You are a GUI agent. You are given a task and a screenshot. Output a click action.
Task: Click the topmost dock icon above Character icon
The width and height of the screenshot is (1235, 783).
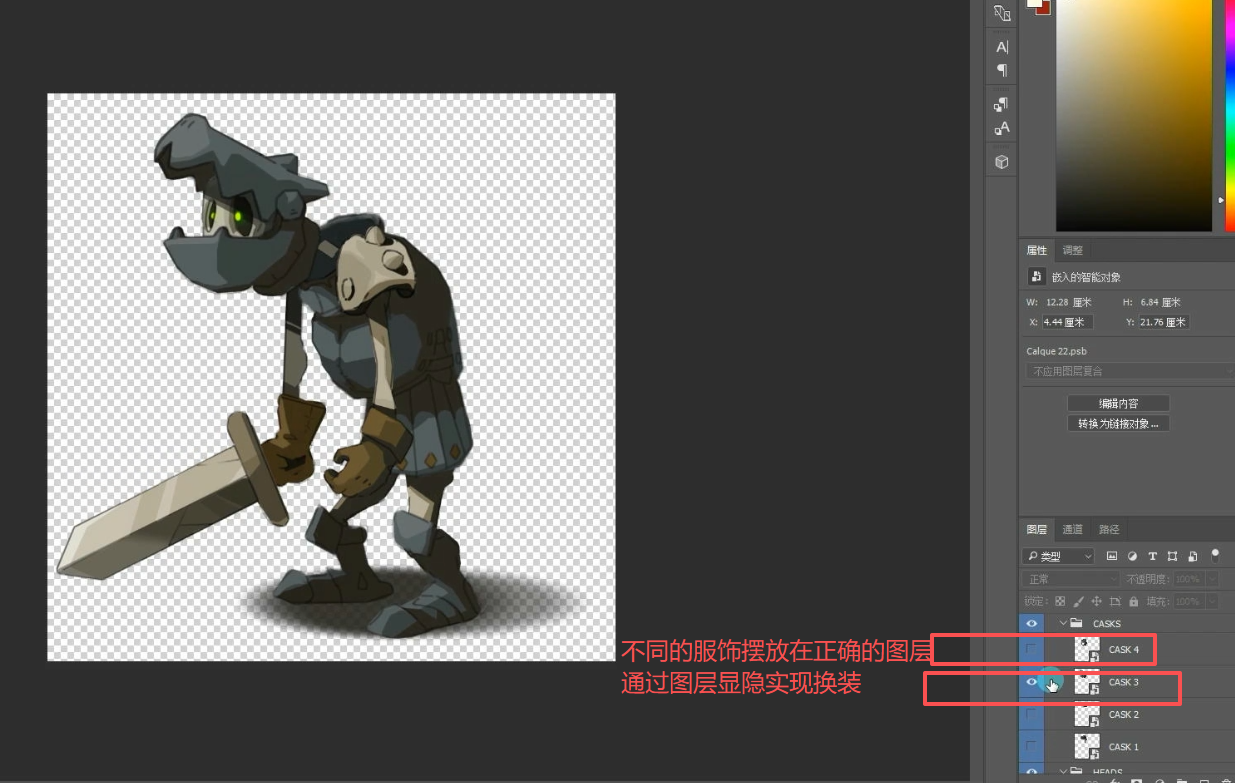(x=1002, y=13)
